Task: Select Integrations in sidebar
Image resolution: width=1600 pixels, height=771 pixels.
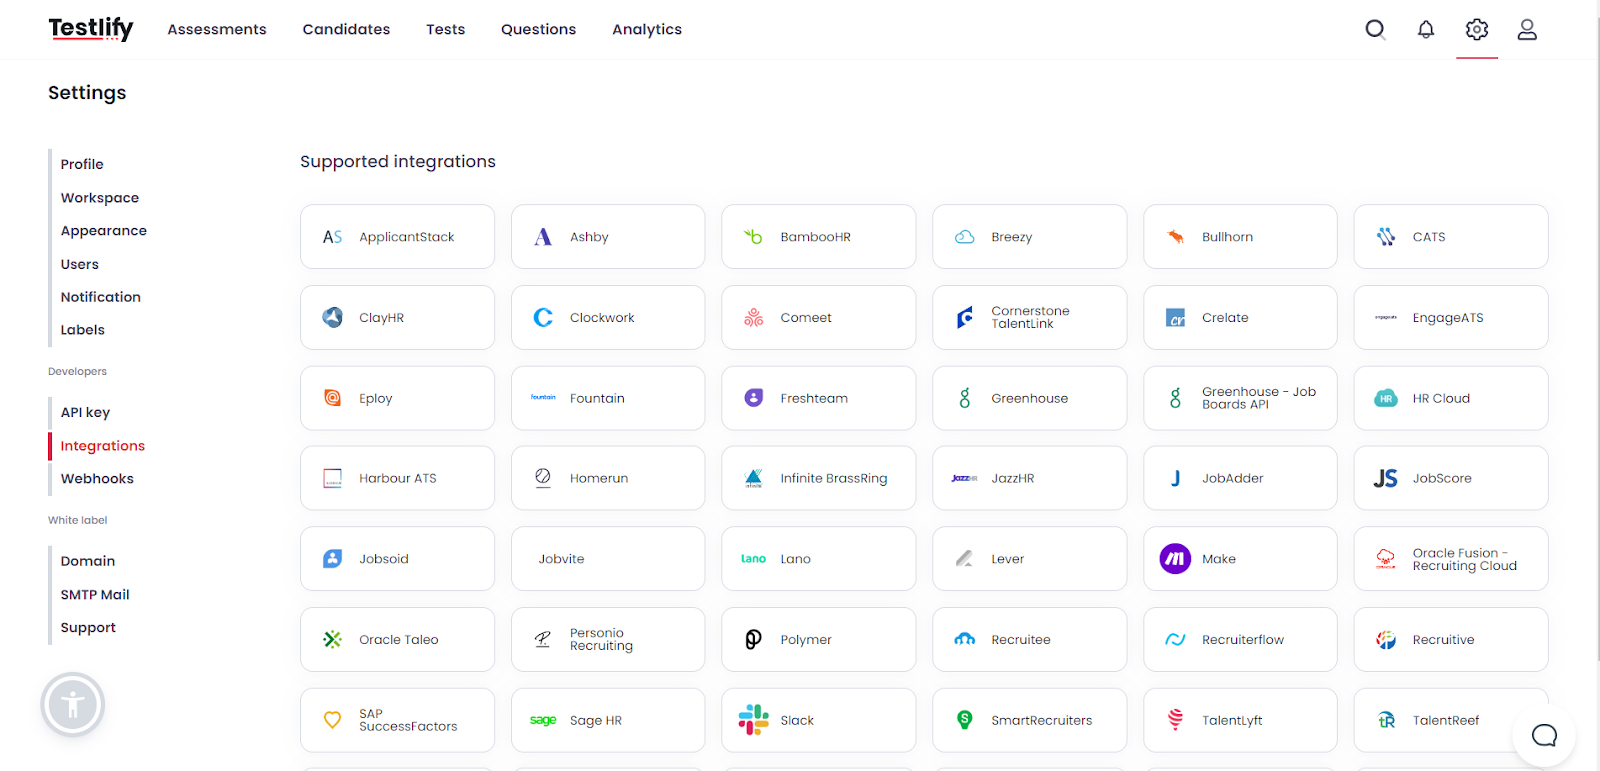Action: click(103, 446)
